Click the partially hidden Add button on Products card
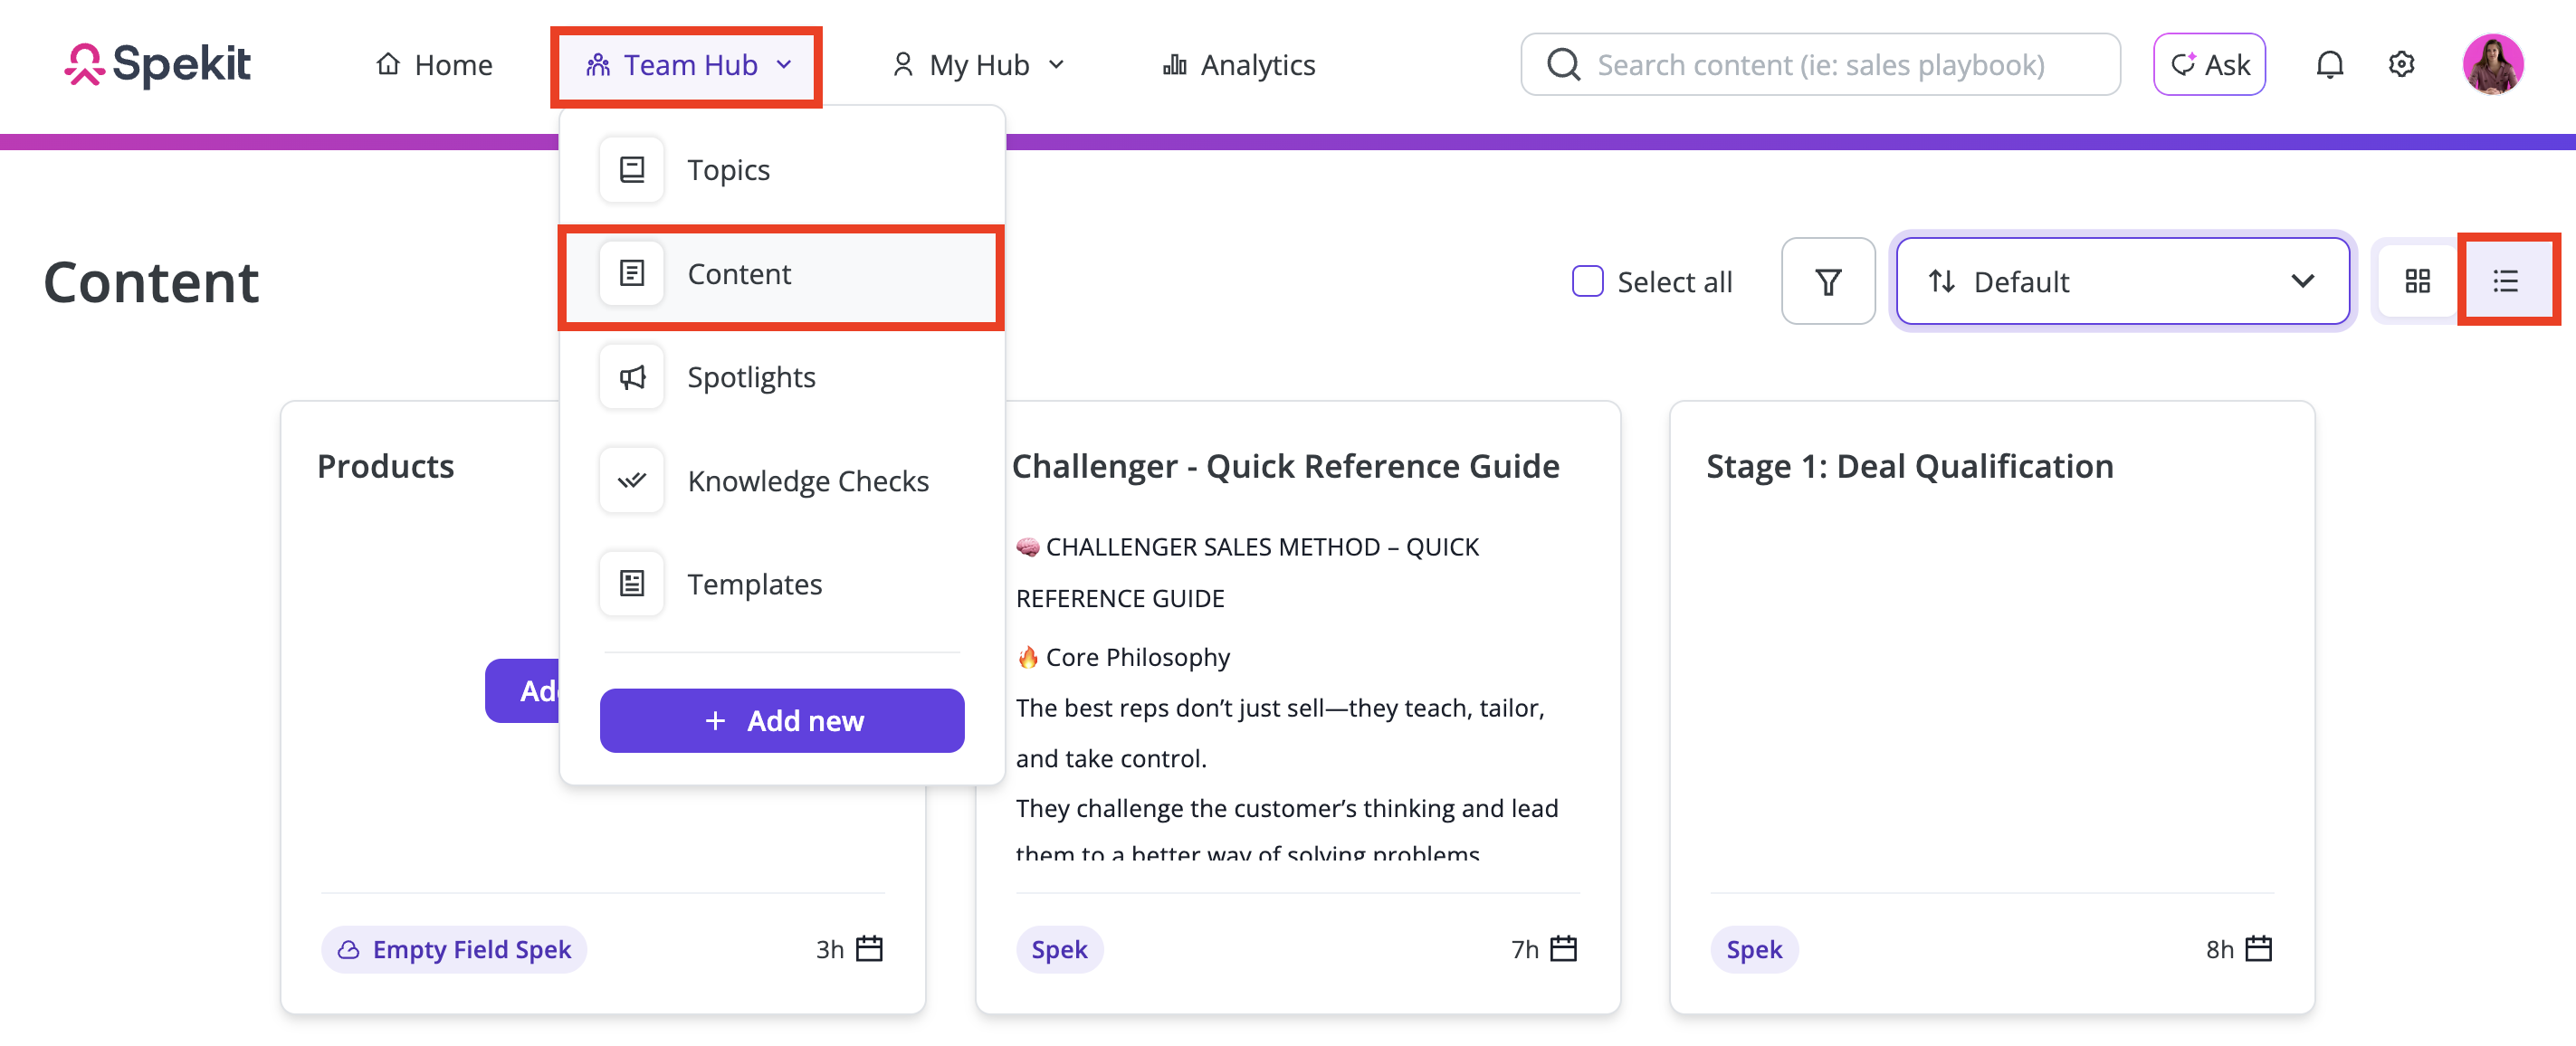The width and height of the screenshot is (2576, 1046). pyautogui.click(x=522, y=691)
